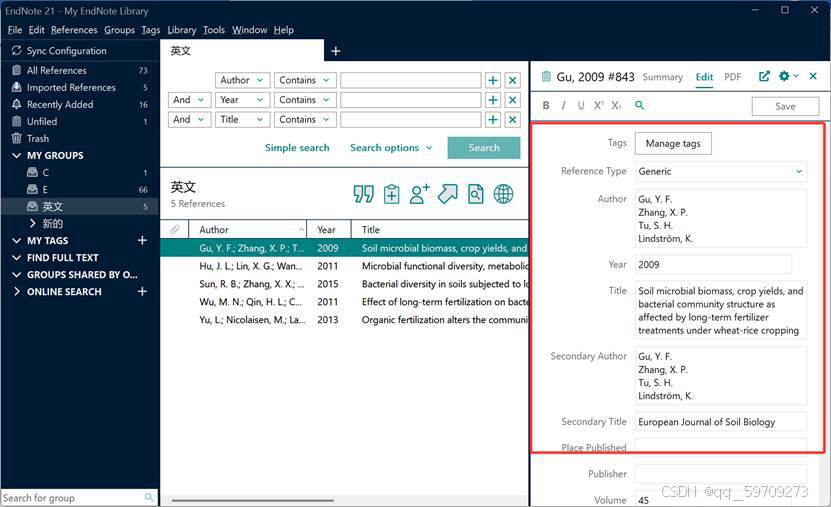Open the Reference Type dropdown
This screenshot has height=507, width=831.
point(721,172)
